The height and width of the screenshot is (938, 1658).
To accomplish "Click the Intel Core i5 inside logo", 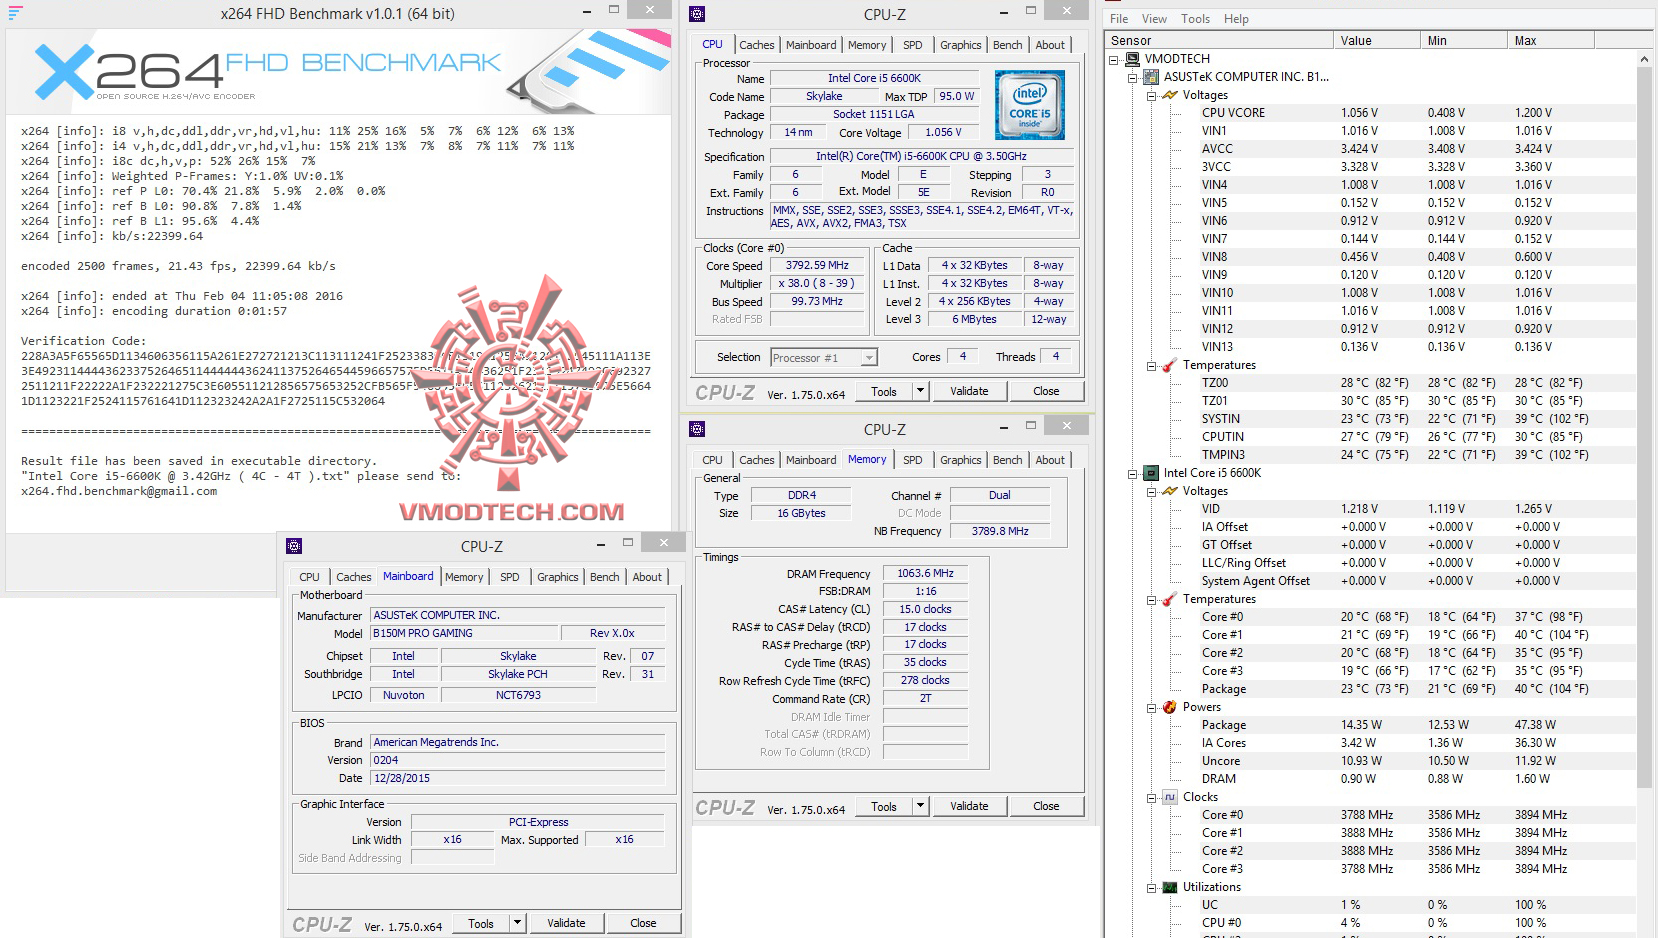I will point(1029,105).
